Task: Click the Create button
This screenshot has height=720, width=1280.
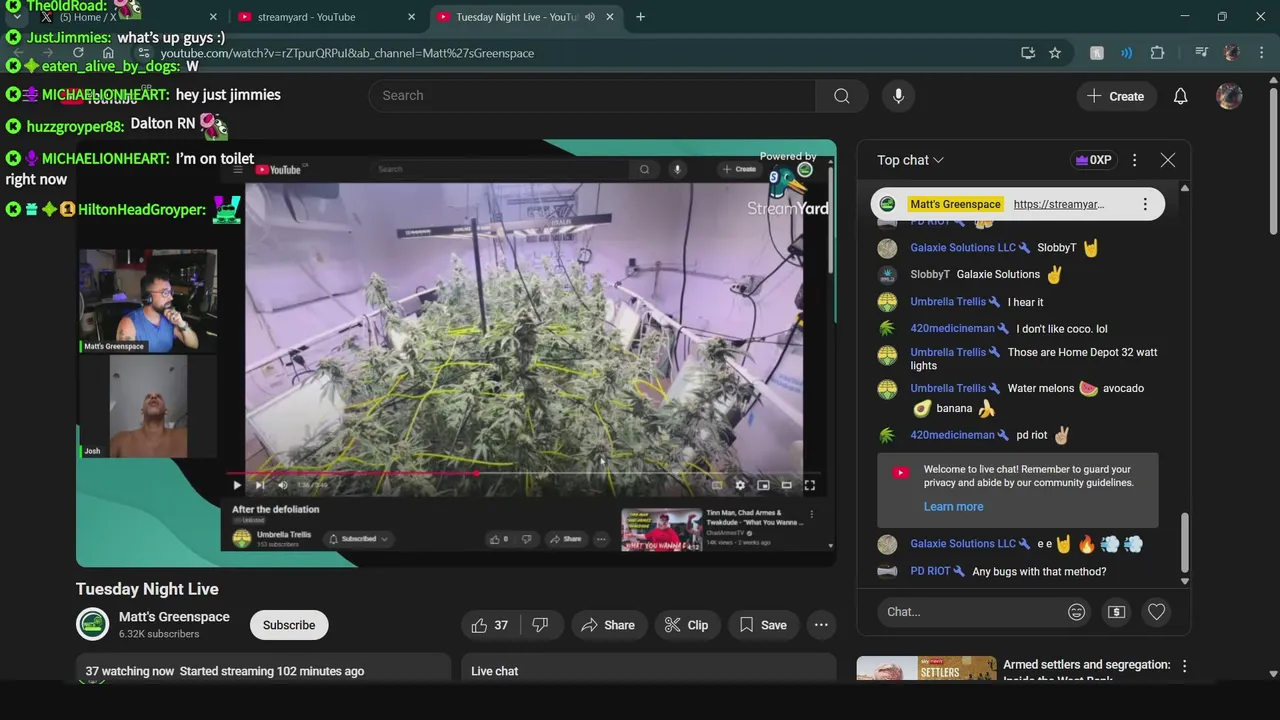Action: pyautogui.click(x=1116, y=96)
